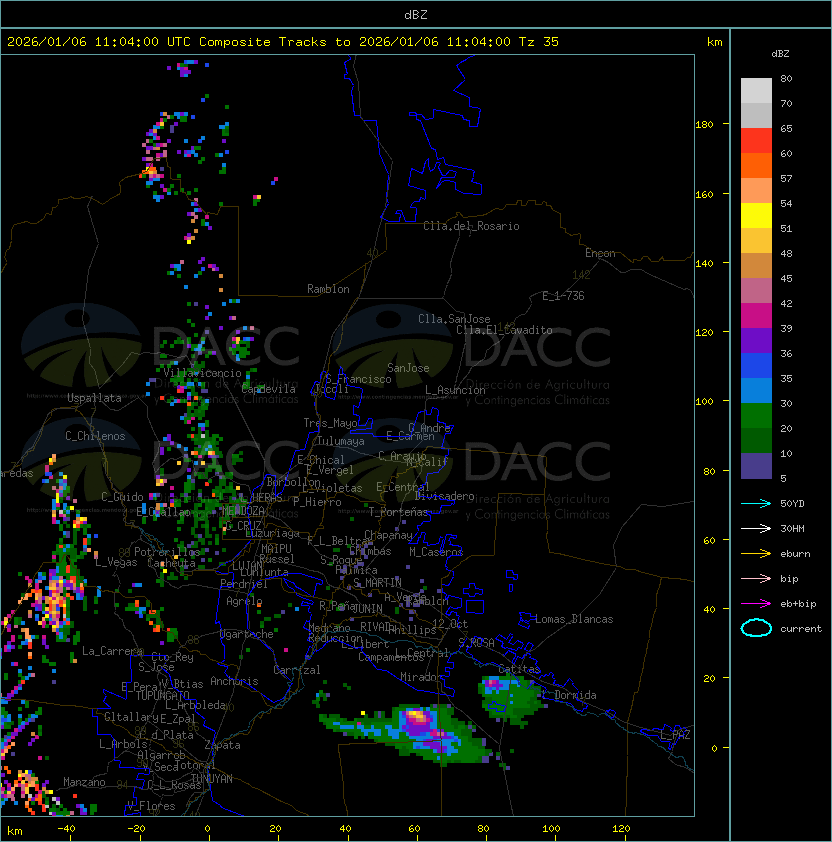This screenshot has height=842, width=832.
Task: Pick the slate 5-10 dBZ legend swatch
Action: 756,466
